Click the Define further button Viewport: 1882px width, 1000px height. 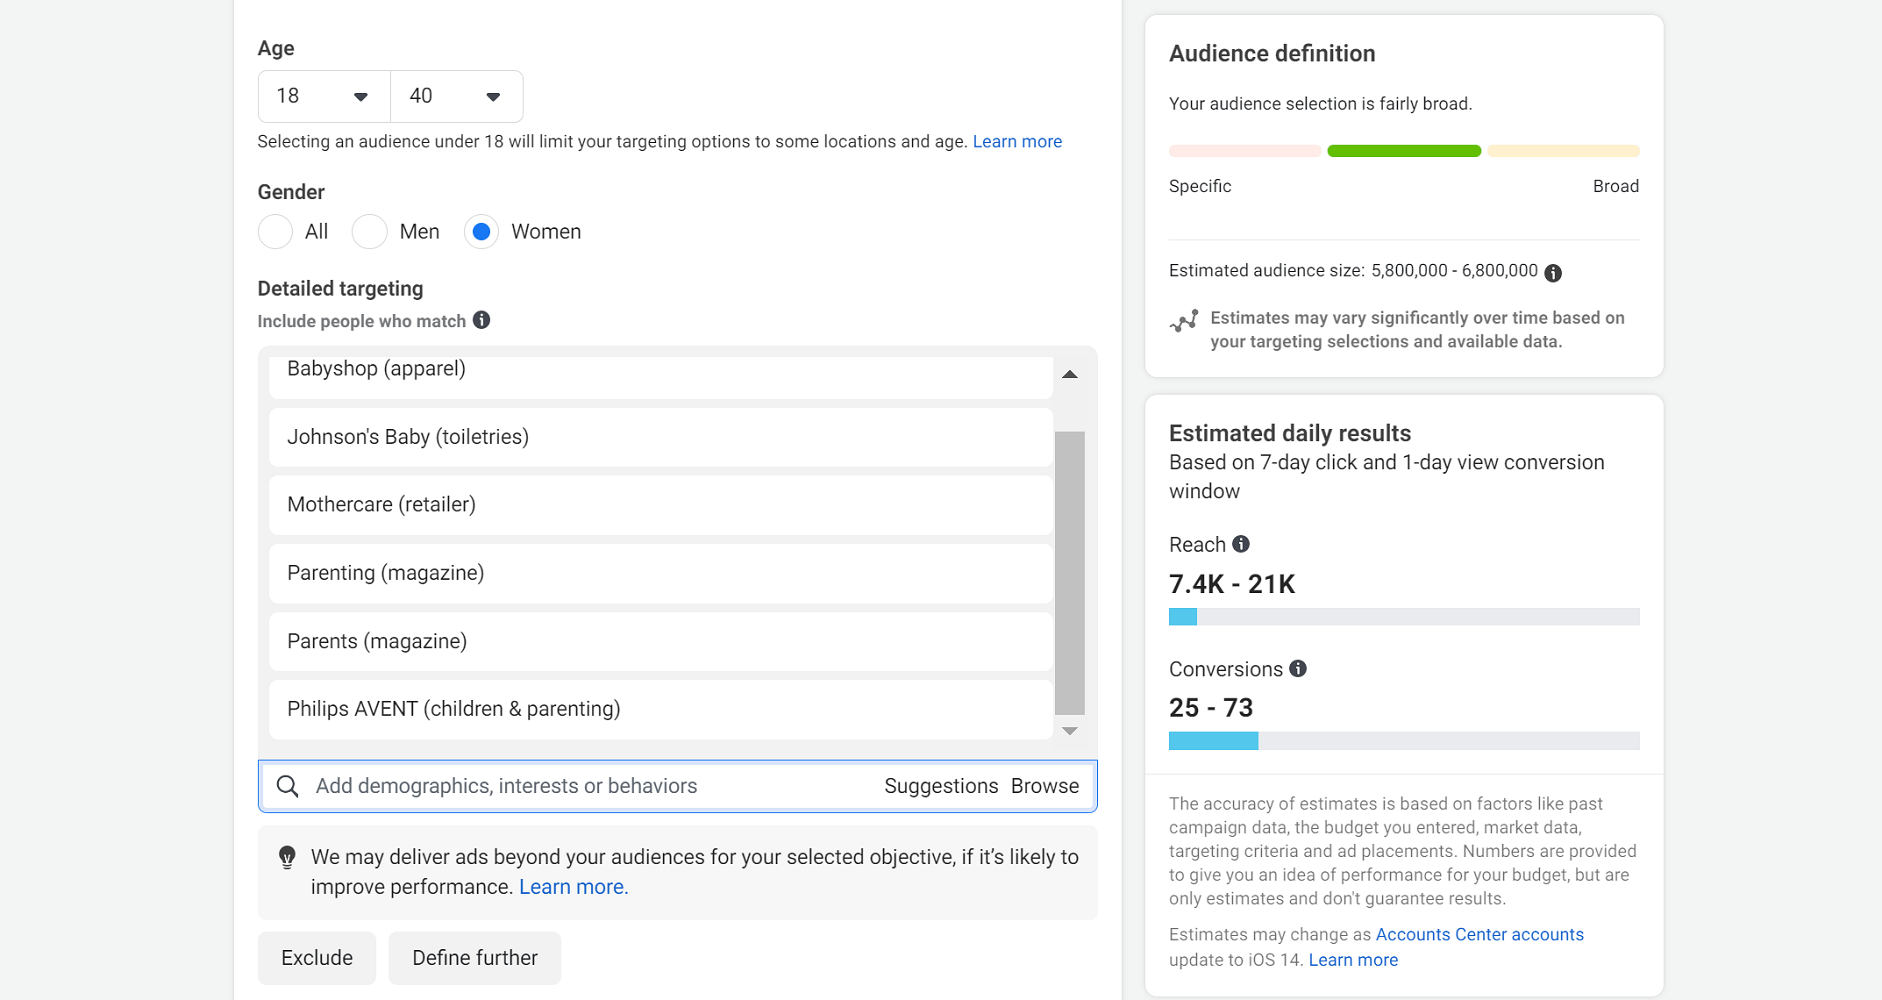click(475, 958)
